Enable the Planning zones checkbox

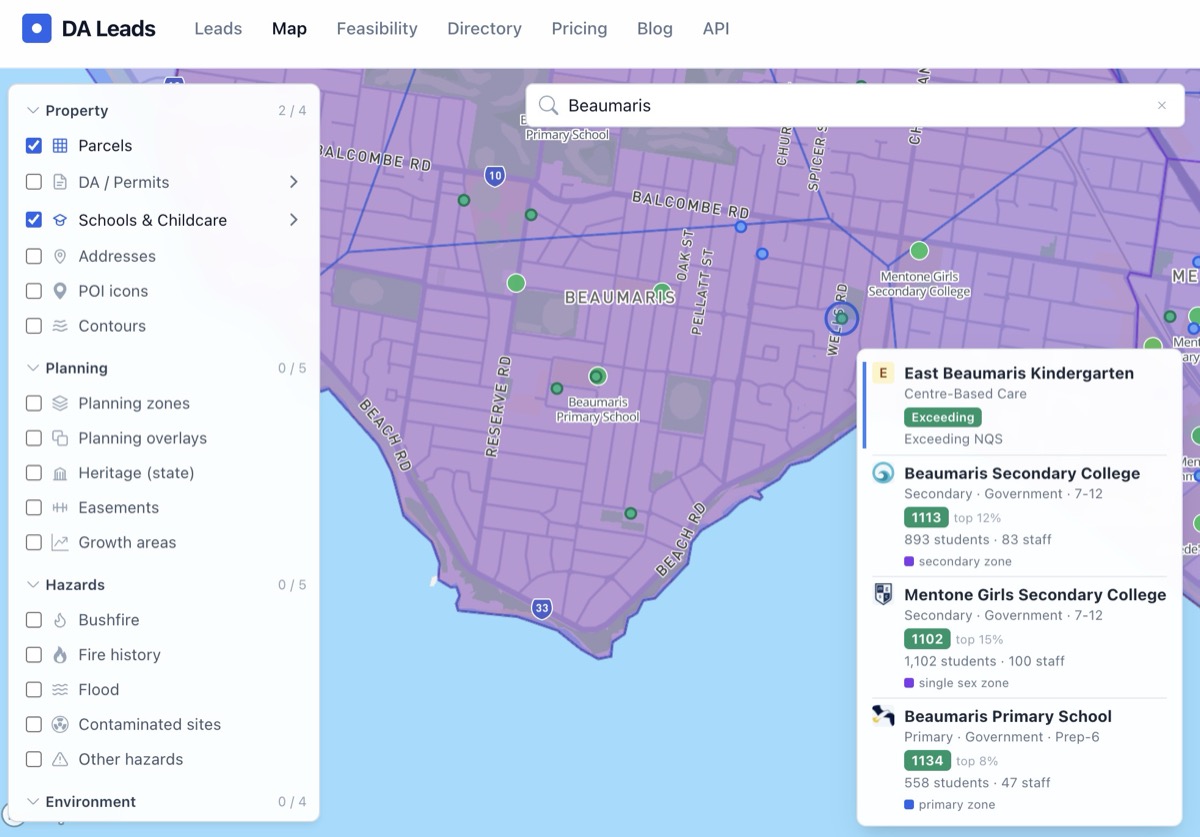click(x=34, y=403)
